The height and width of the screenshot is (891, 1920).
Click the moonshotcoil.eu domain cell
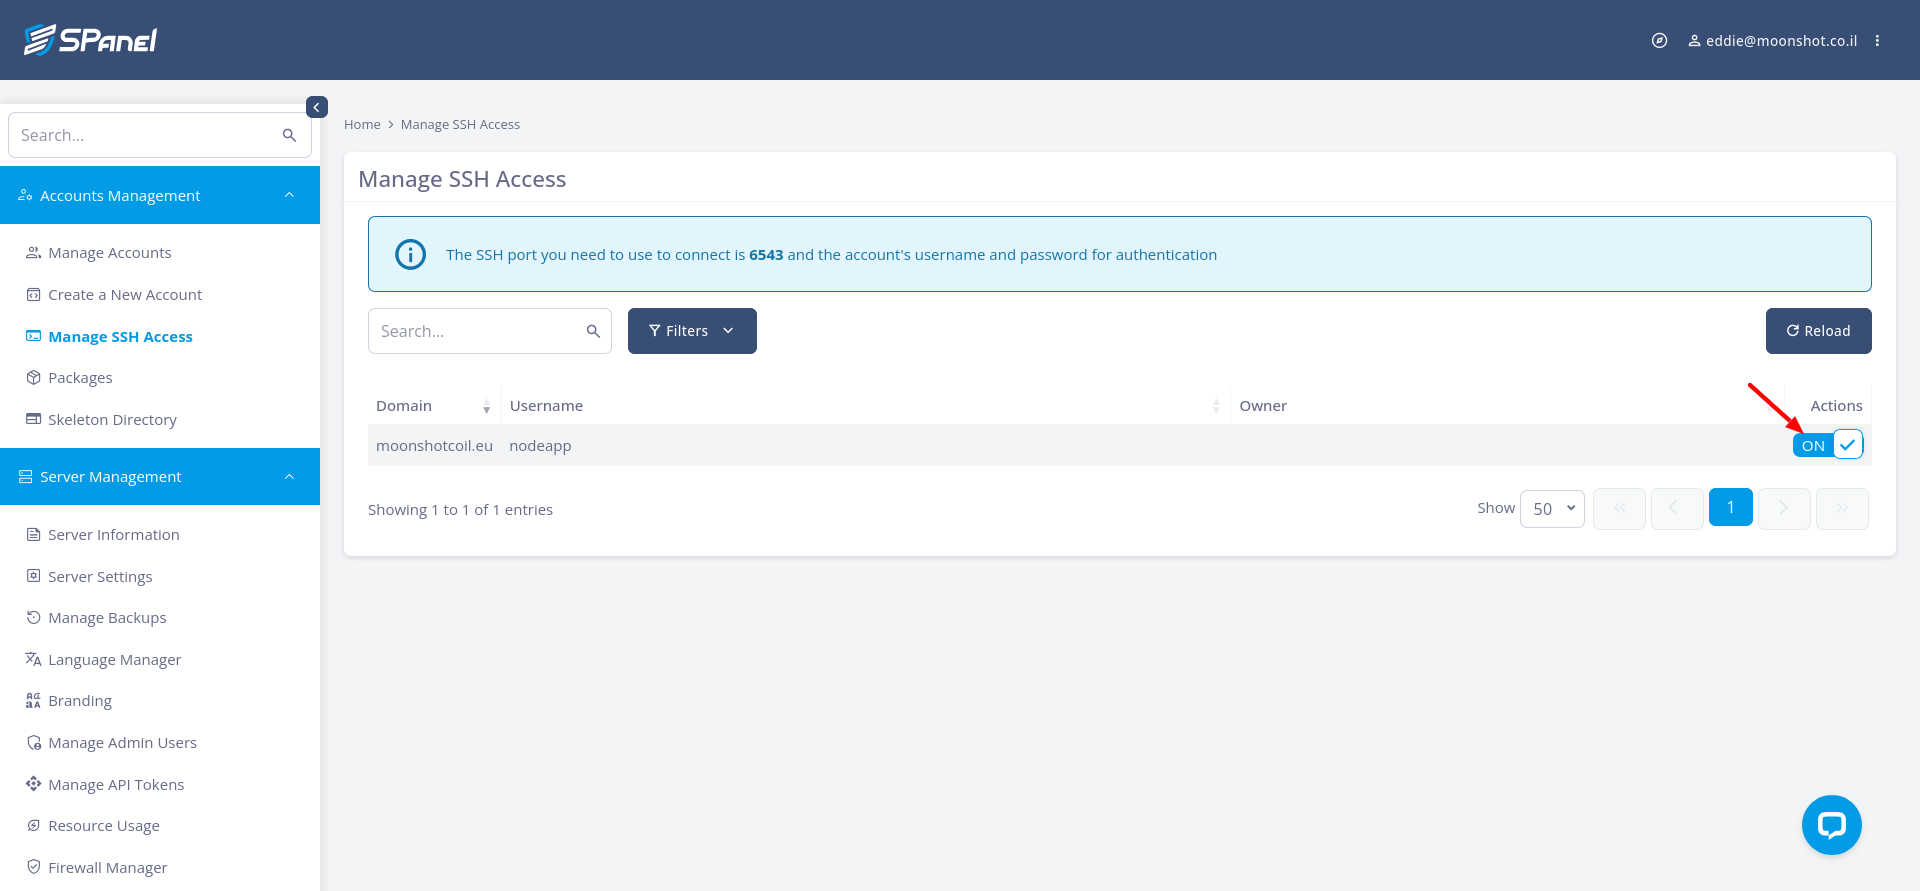pos(434,446)
